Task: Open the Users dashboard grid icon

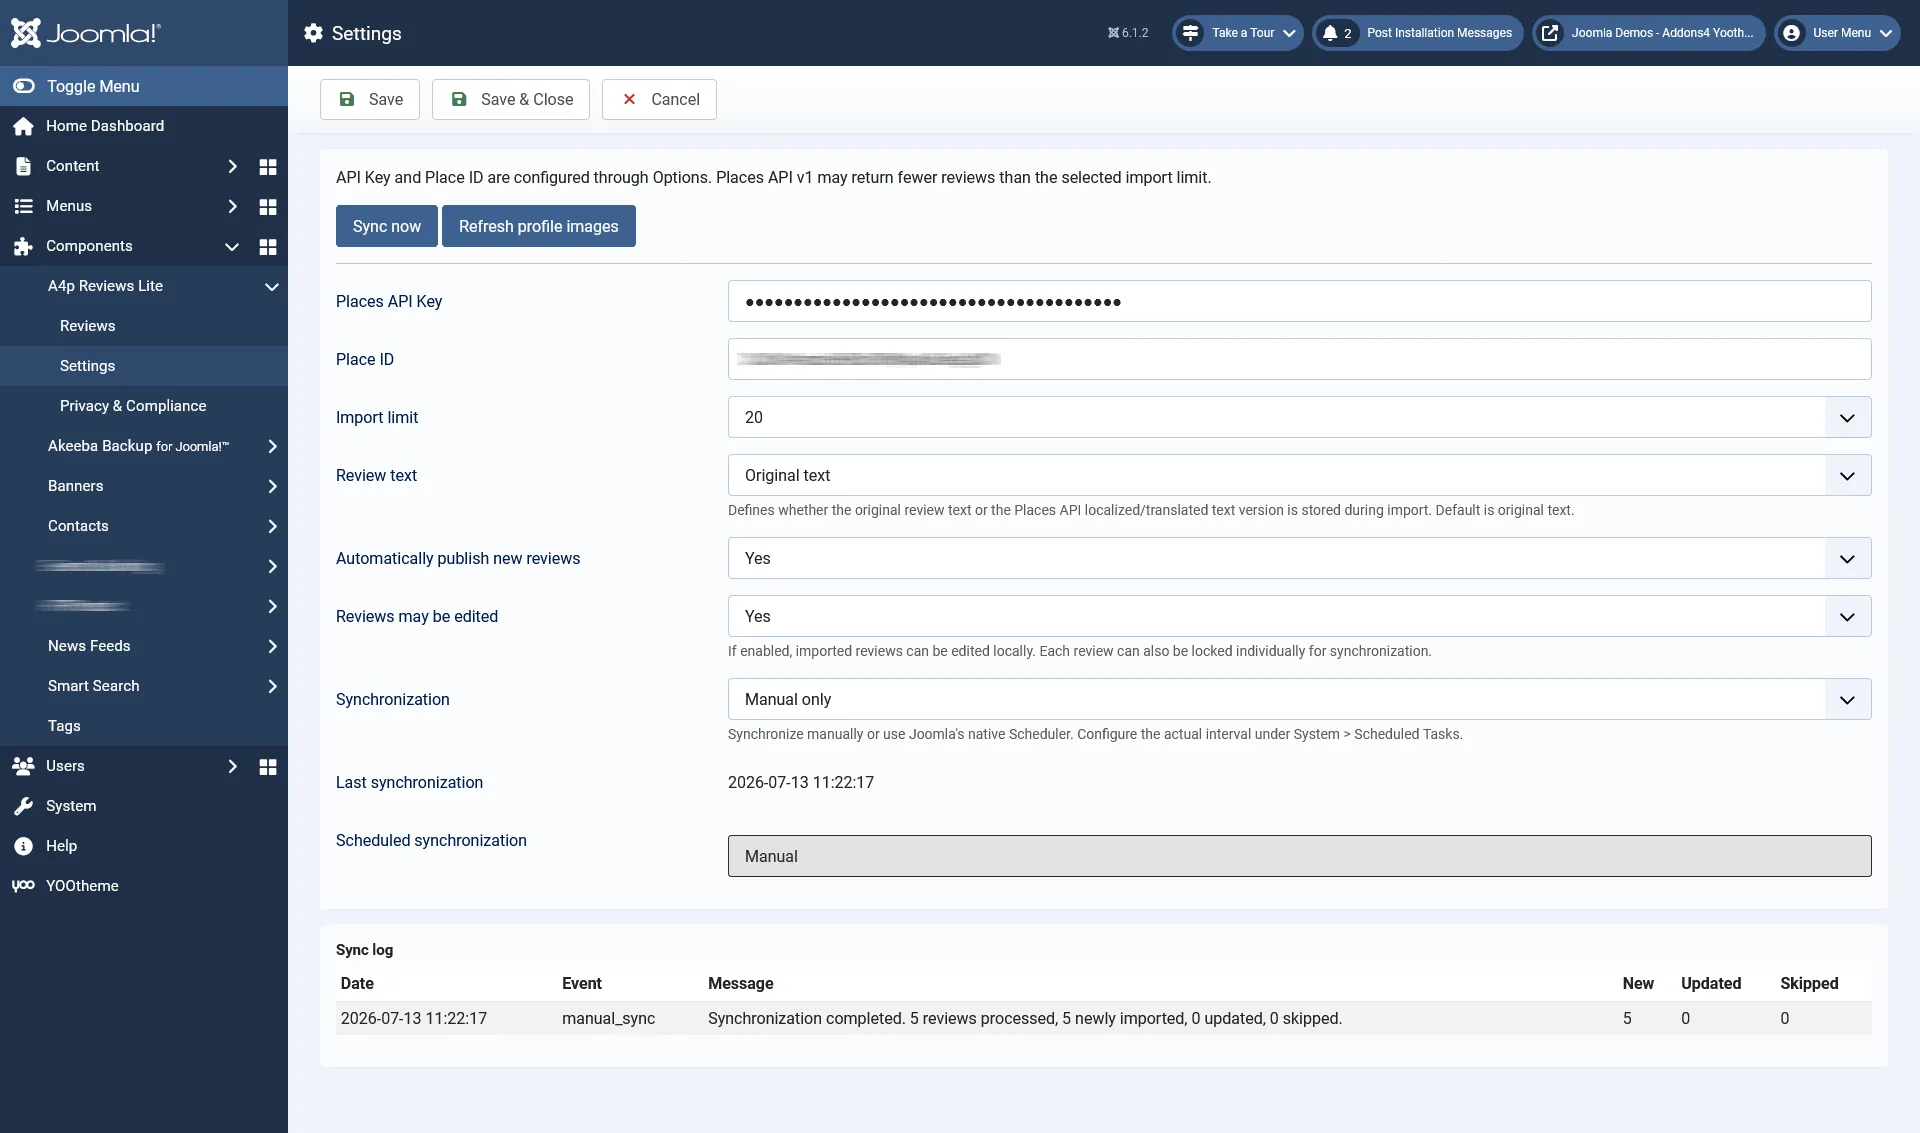Action: pos(268,766)
